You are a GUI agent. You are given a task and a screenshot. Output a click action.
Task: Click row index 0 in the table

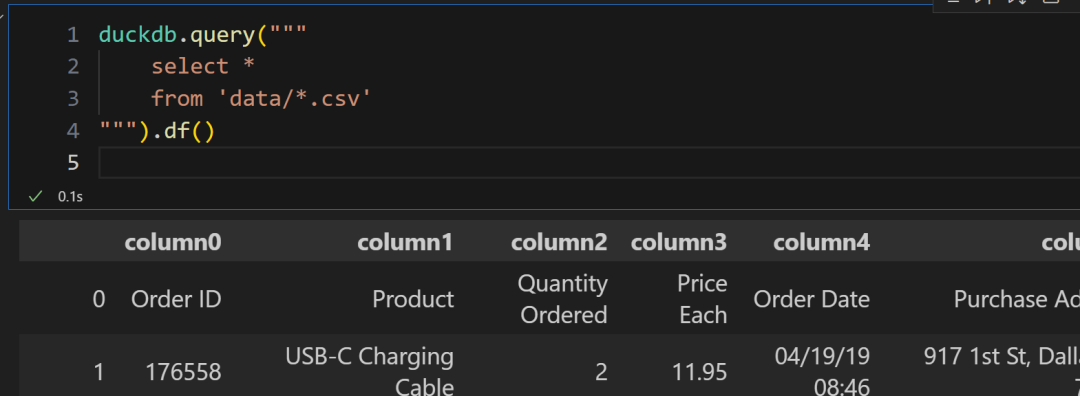click(x=98, y=299)
